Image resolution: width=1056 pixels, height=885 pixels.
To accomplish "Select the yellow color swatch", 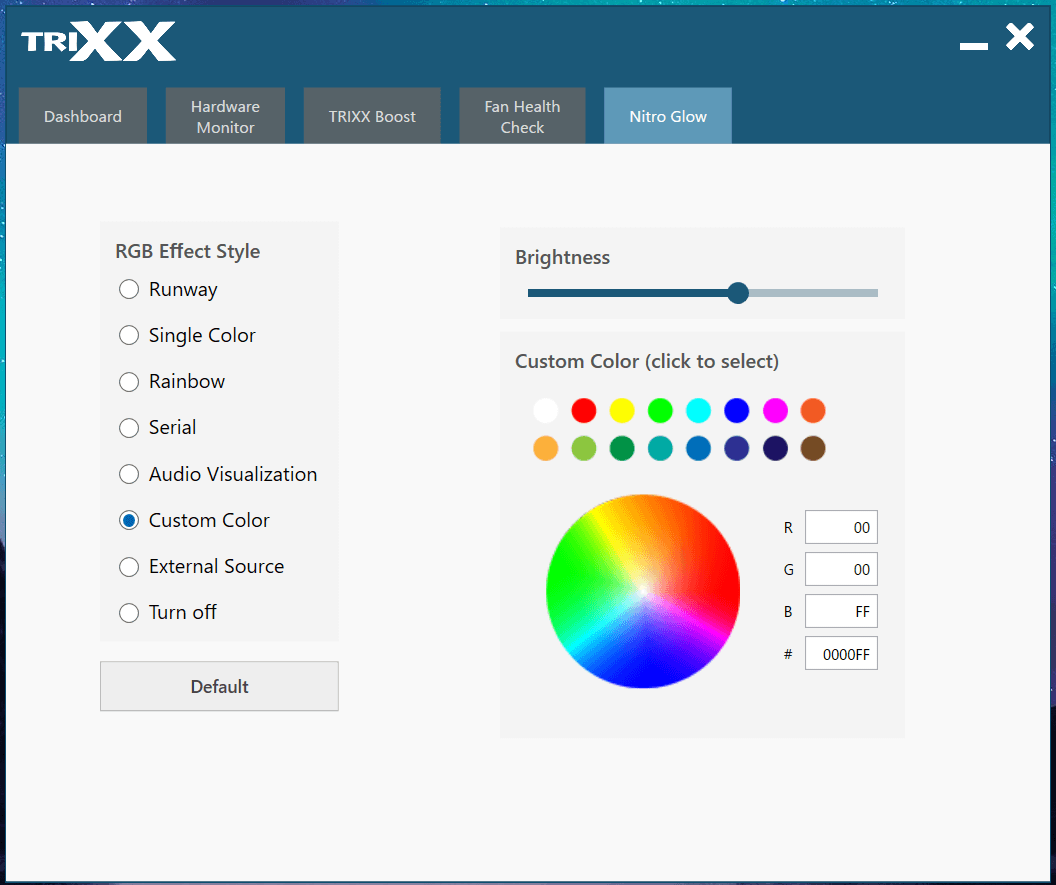I will (622, 410).
